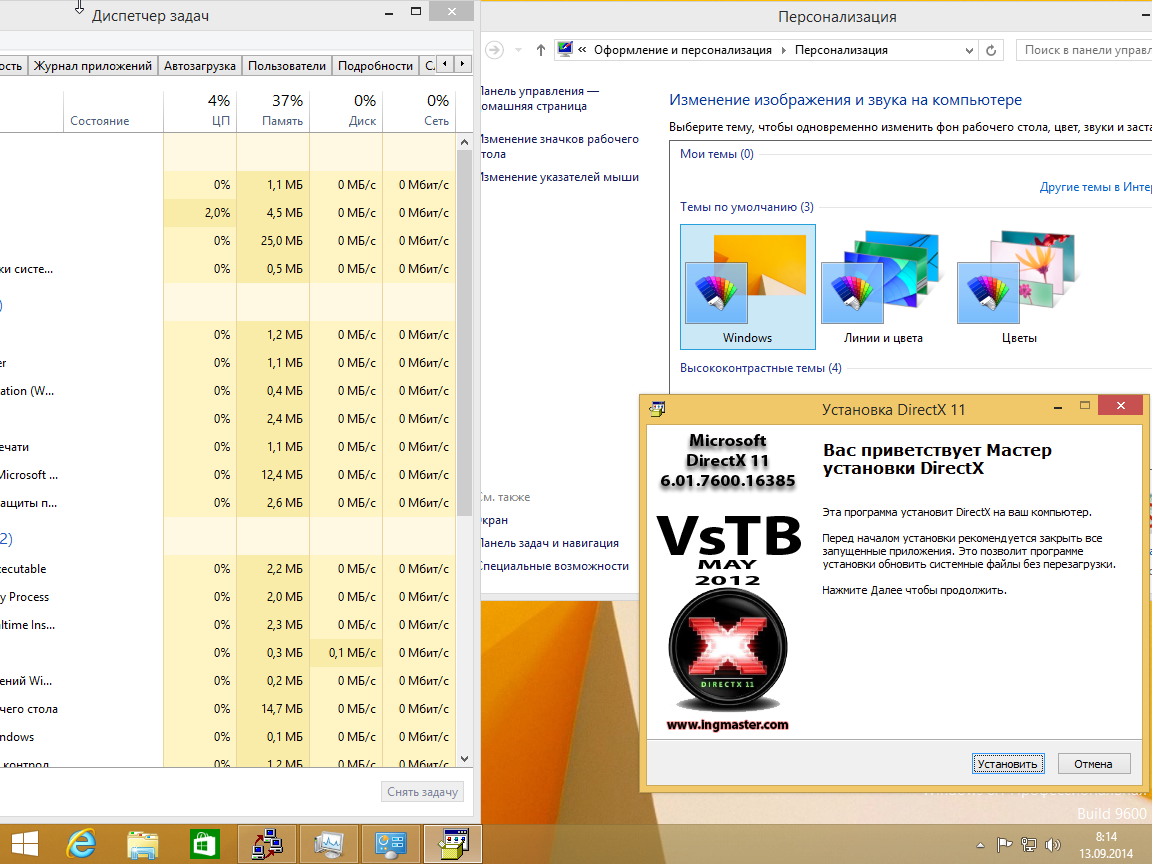Sort processes by ЦП column header

point(200,110)
